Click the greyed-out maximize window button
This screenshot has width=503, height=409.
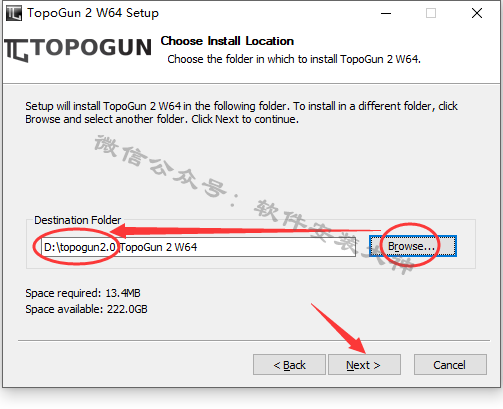click(431, 13)
